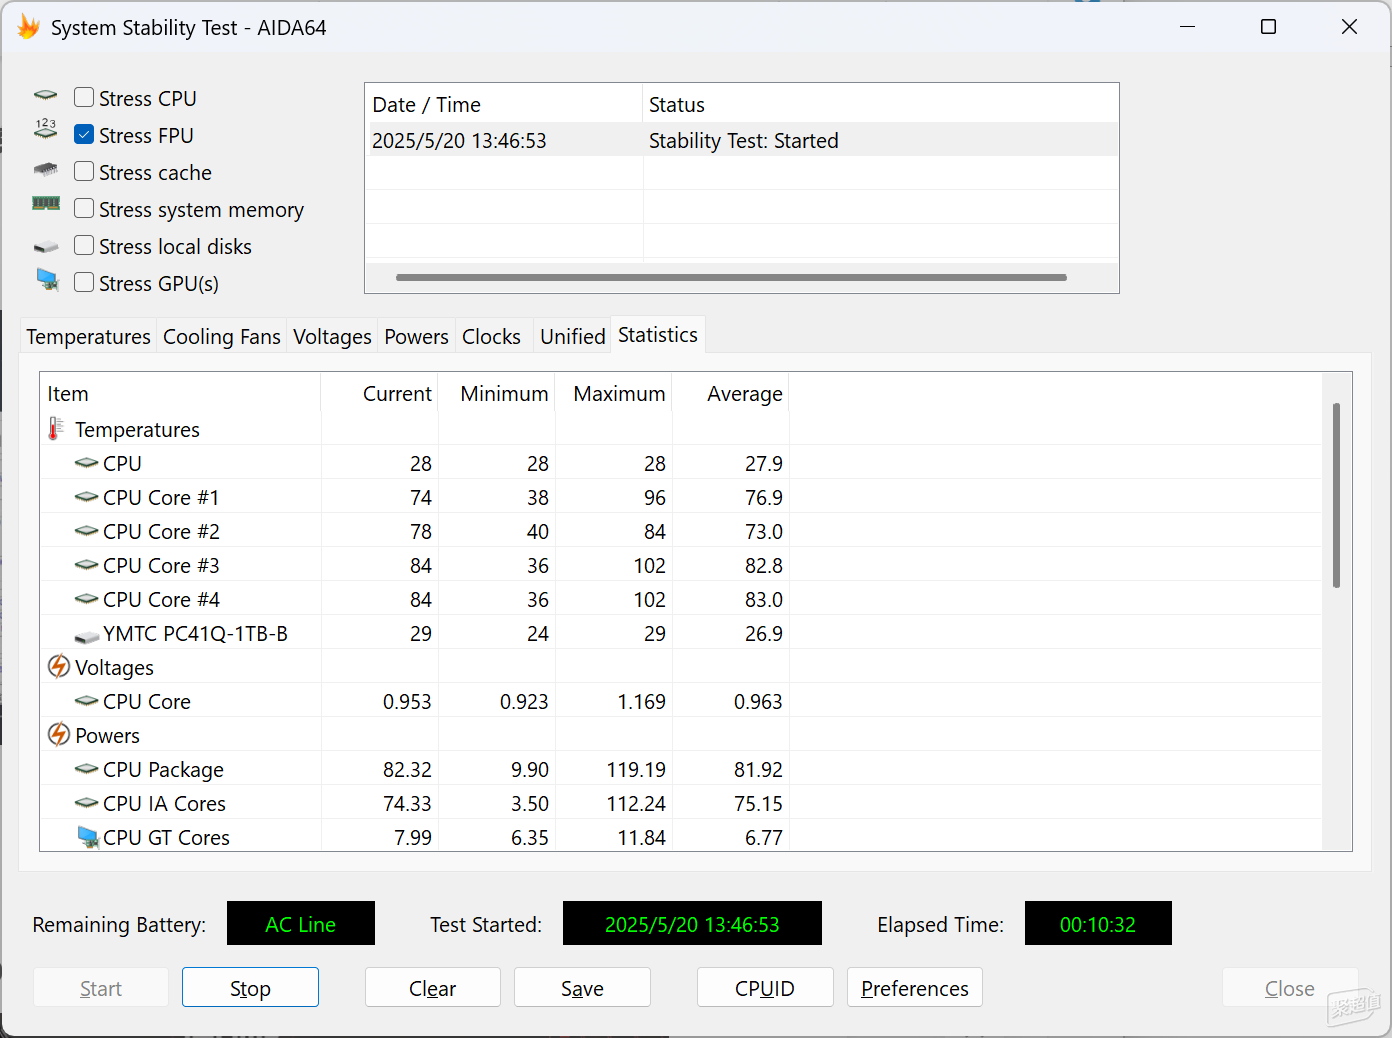1392x1038 pixels.
Task: Enable the Stress GPU(s) checkbox
Action: tap(84, 282)
